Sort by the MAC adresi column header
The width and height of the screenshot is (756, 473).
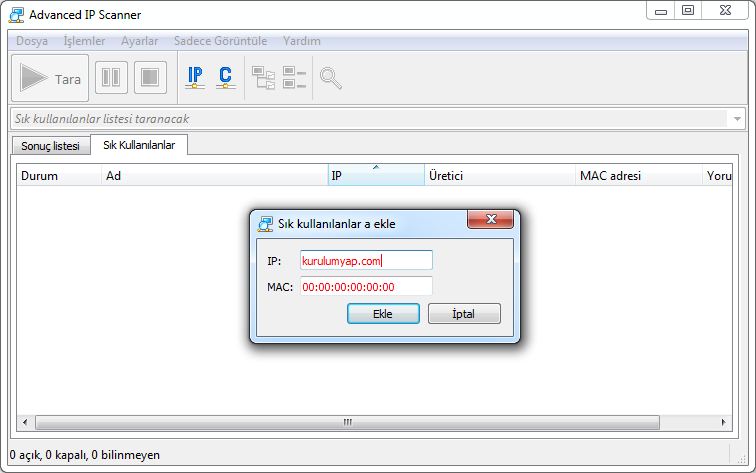click(639, 176)
